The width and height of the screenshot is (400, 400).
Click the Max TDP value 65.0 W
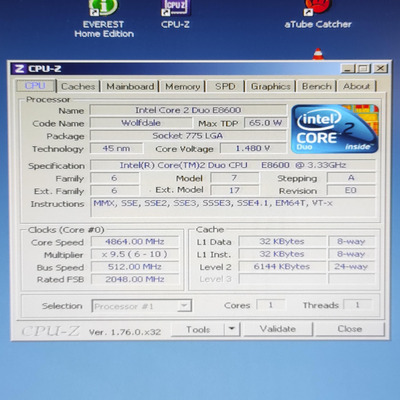point(265,123)
